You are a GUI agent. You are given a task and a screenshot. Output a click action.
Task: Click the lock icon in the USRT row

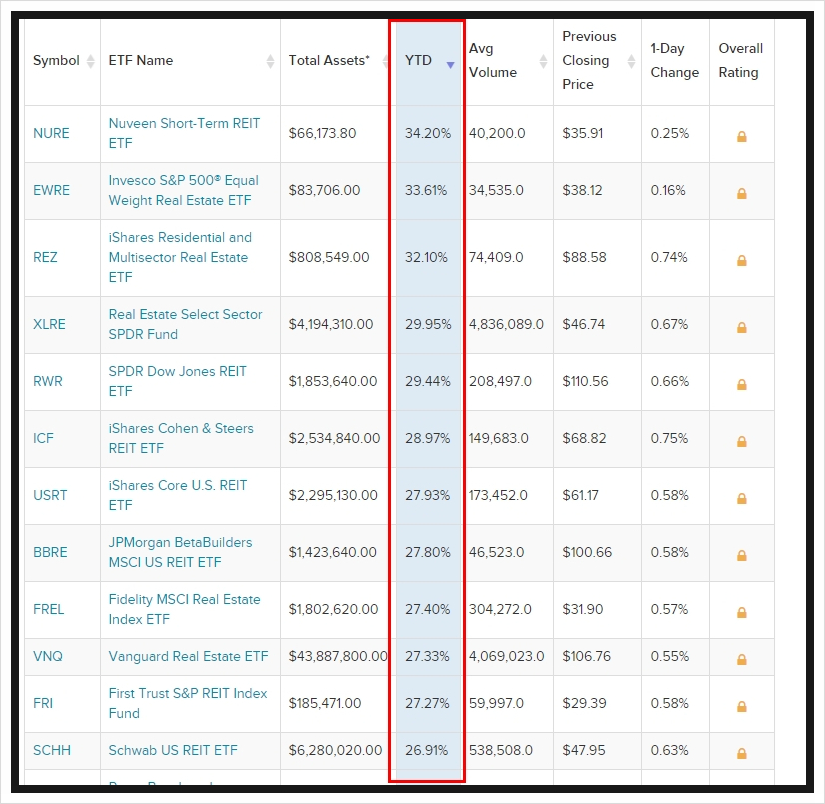[741, 498]
